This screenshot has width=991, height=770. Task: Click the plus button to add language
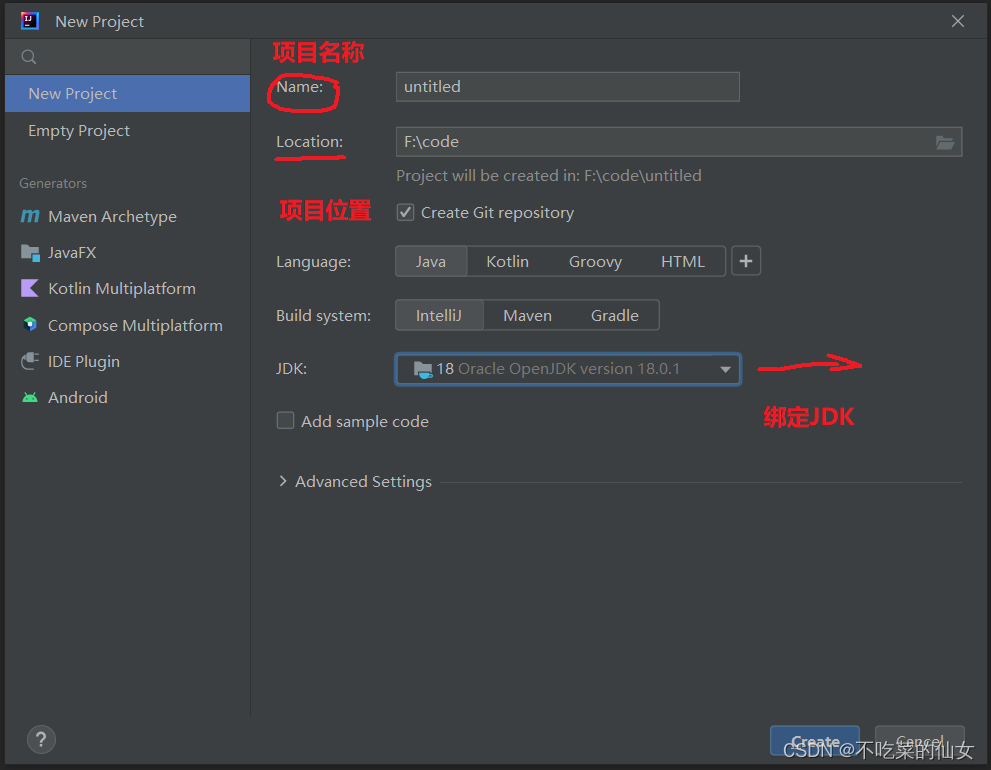coord(746,261)
